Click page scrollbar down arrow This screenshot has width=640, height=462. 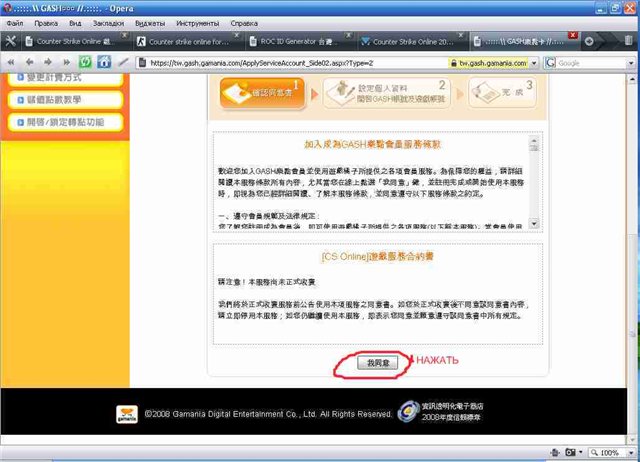[x=632, y=440]
